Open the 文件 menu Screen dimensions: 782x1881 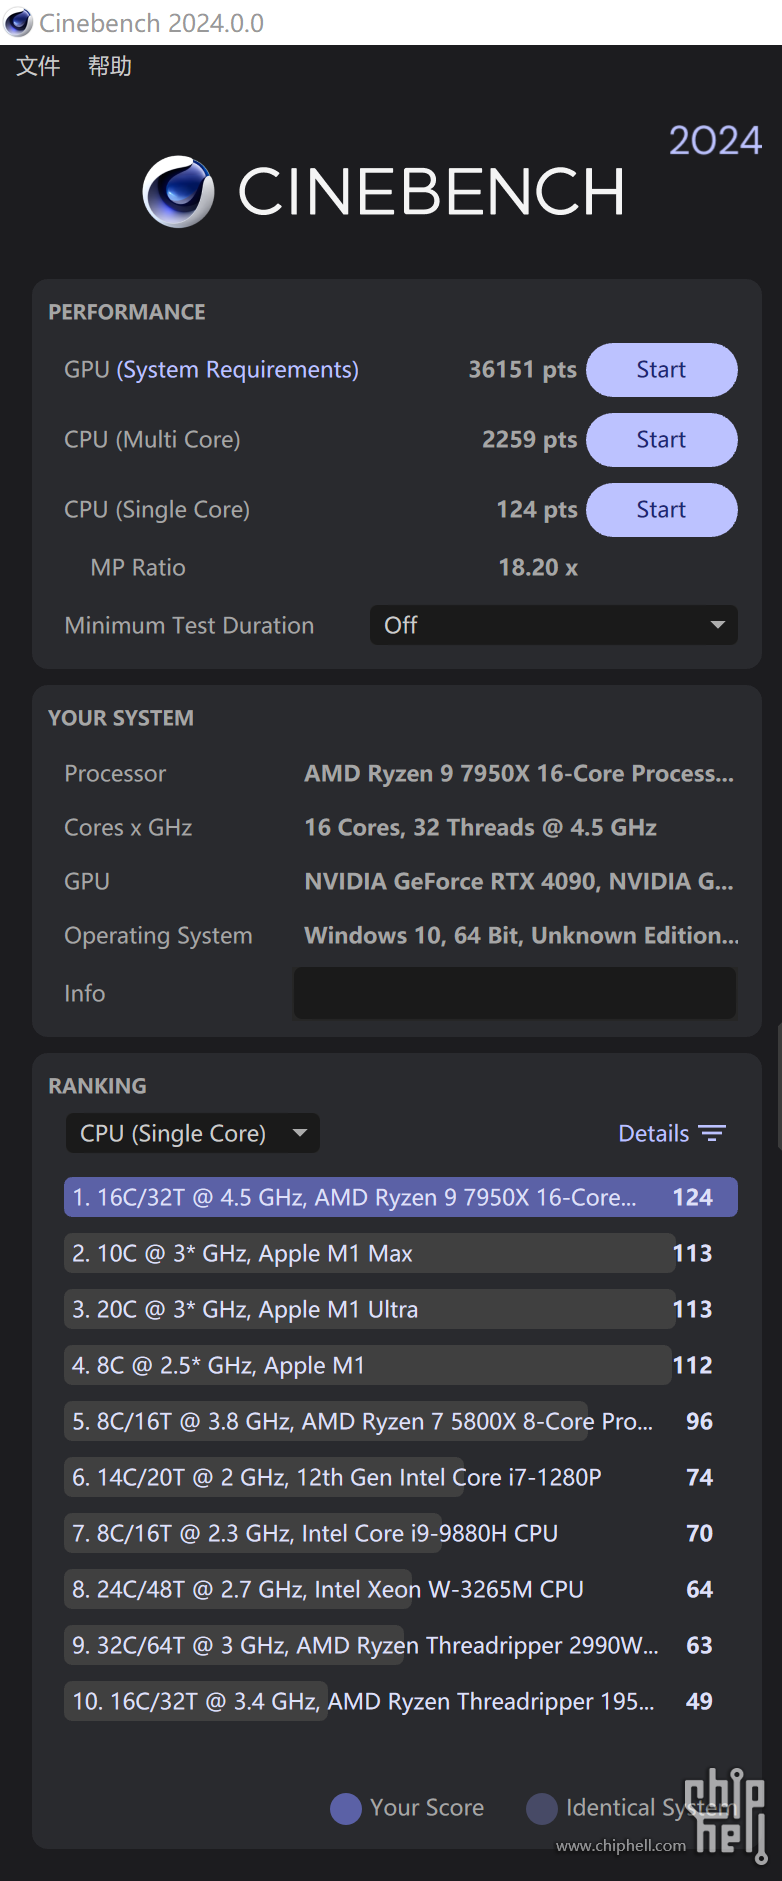point(38,66)
